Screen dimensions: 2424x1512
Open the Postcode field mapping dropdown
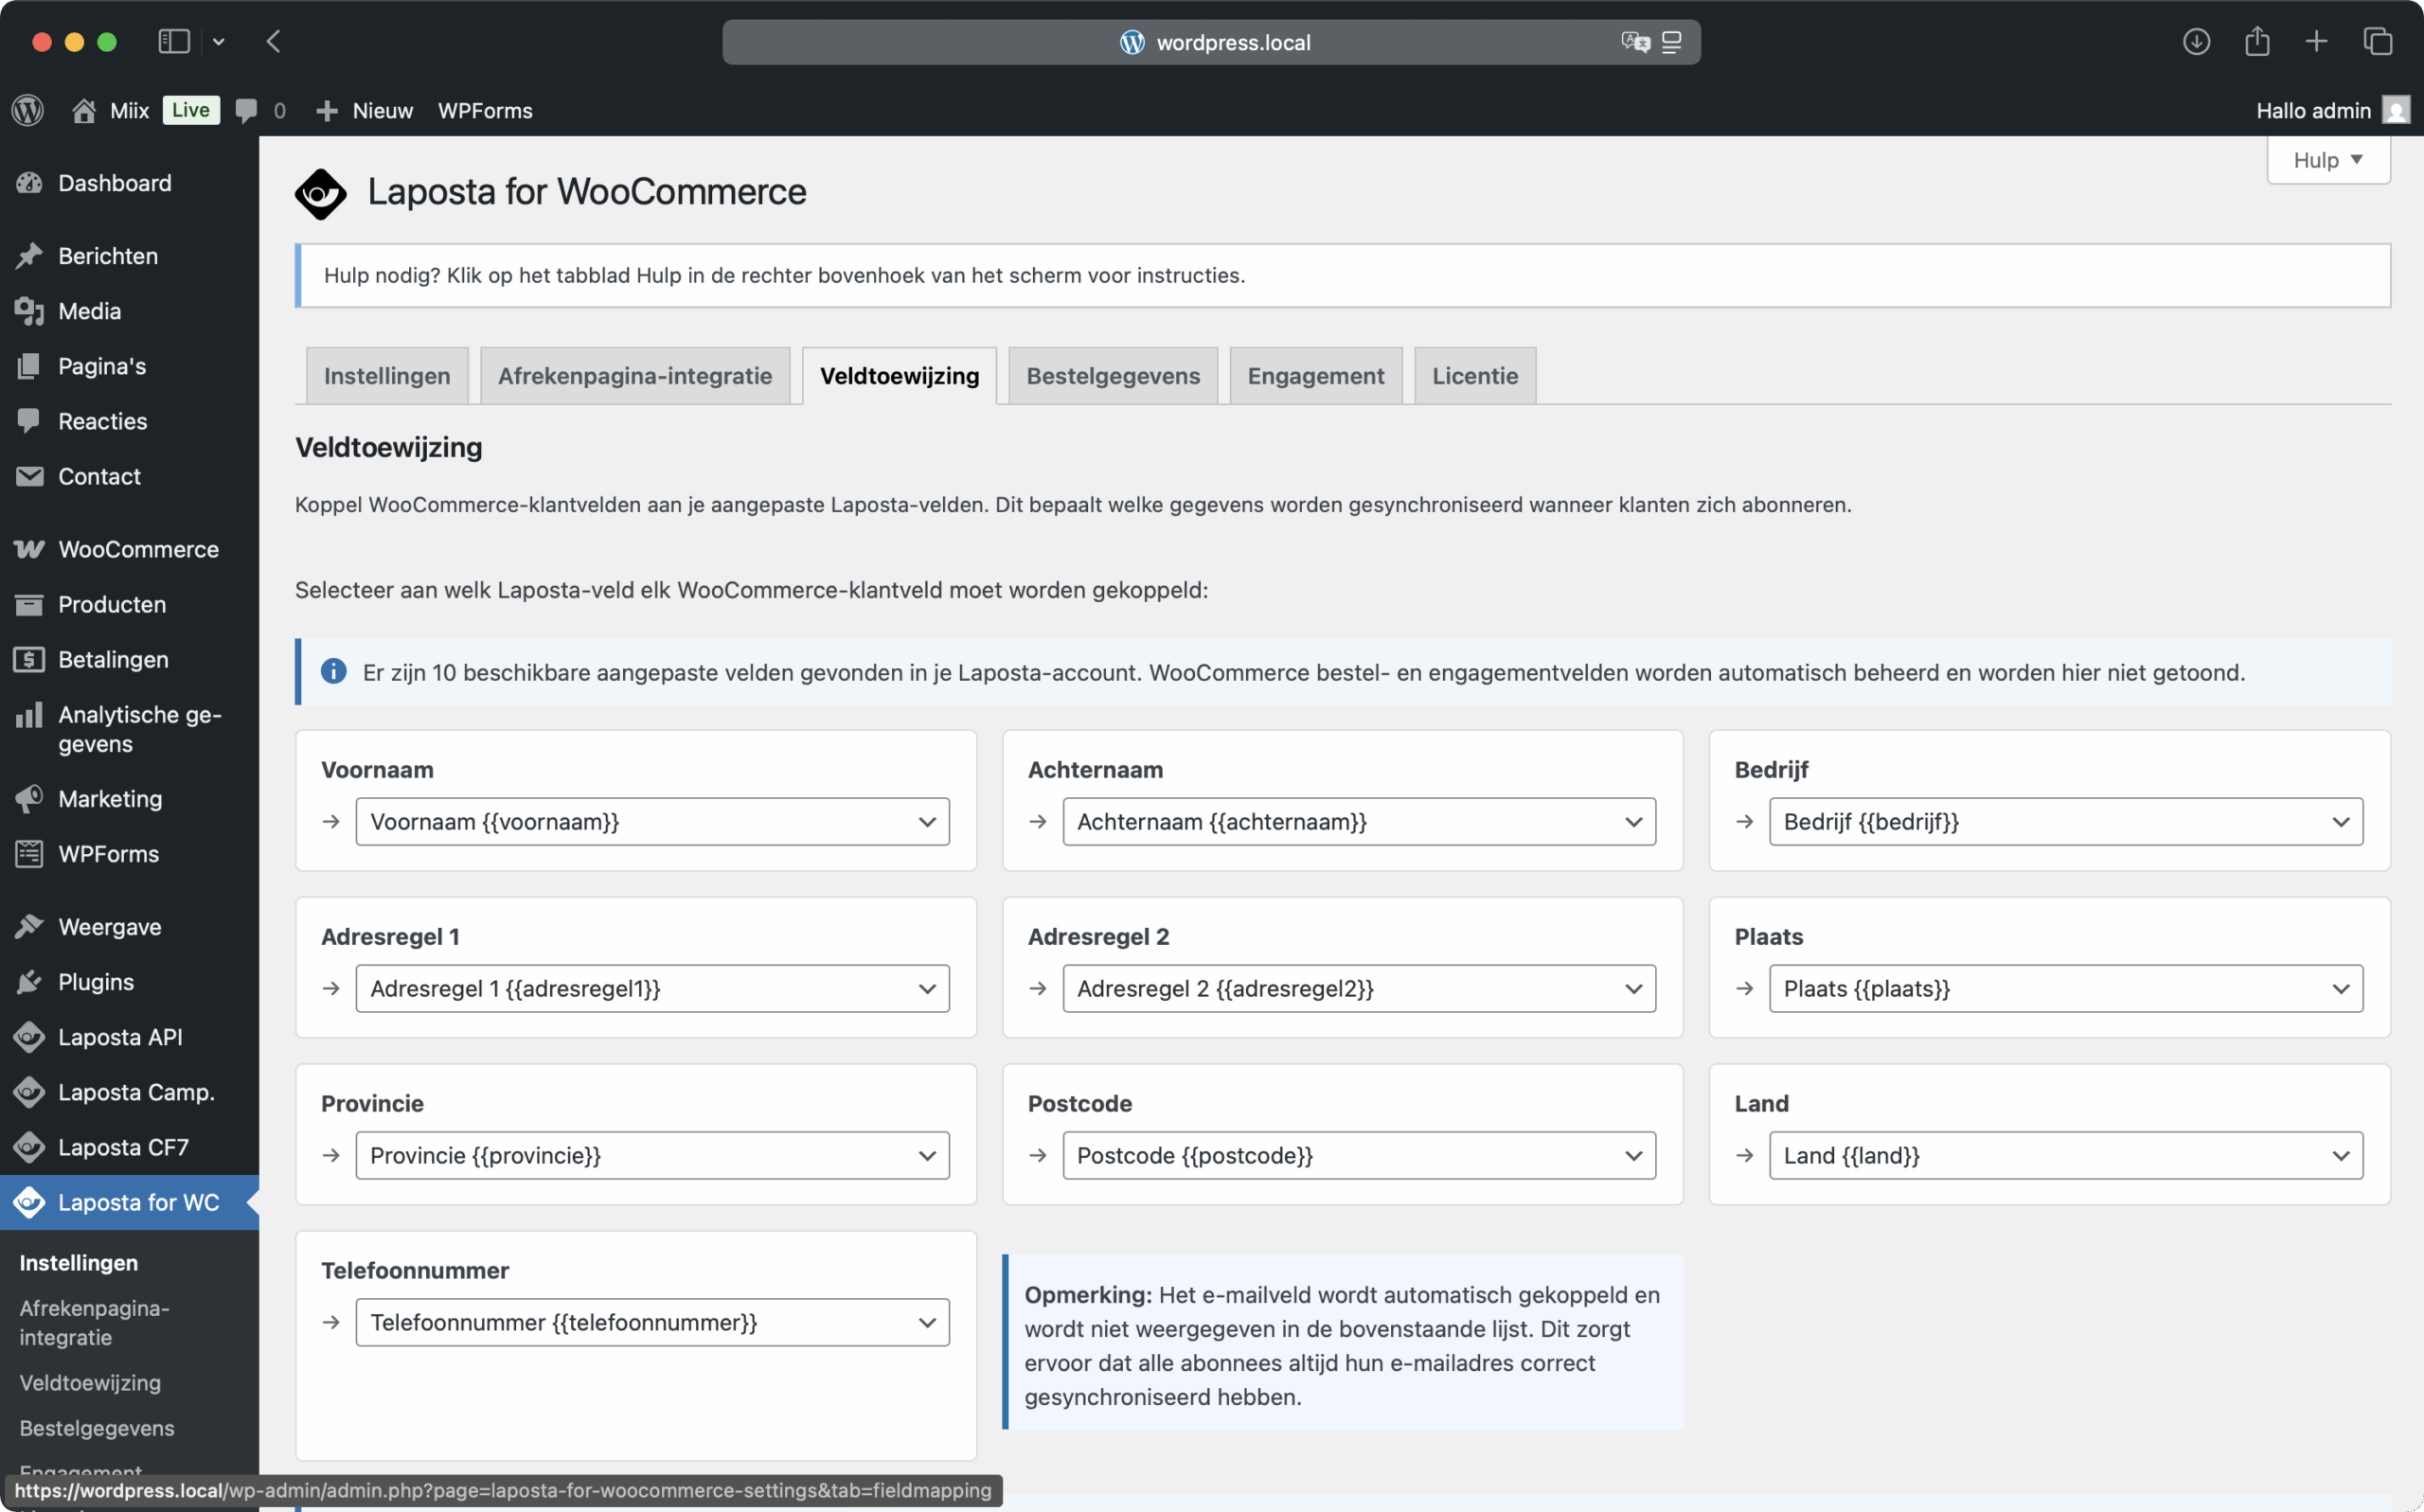pyautogui.click(x=1359, y=1155)
